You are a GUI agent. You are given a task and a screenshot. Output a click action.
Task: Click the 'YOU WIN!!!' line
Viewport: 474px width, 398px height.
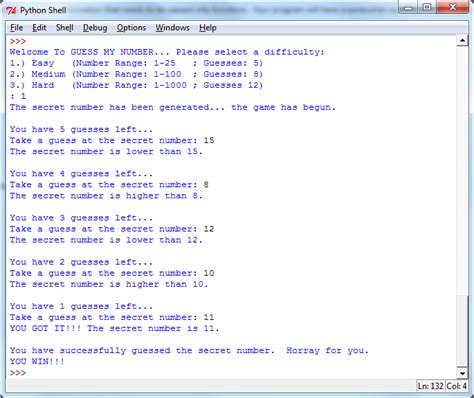click(37, 362)
